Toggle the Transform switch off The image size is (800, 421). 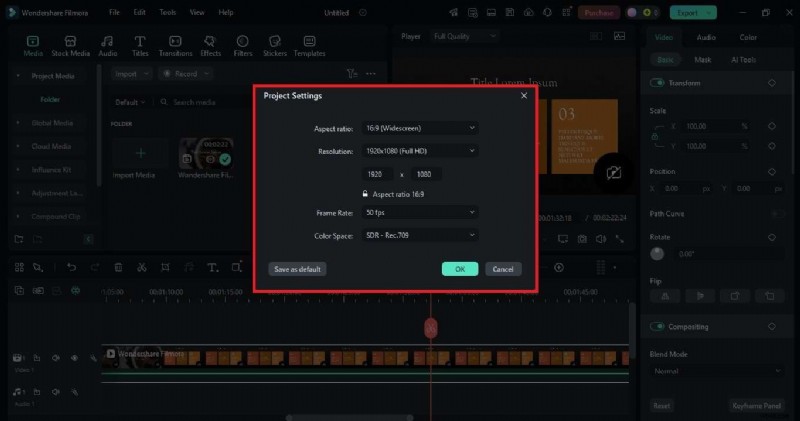click(658, 83)
